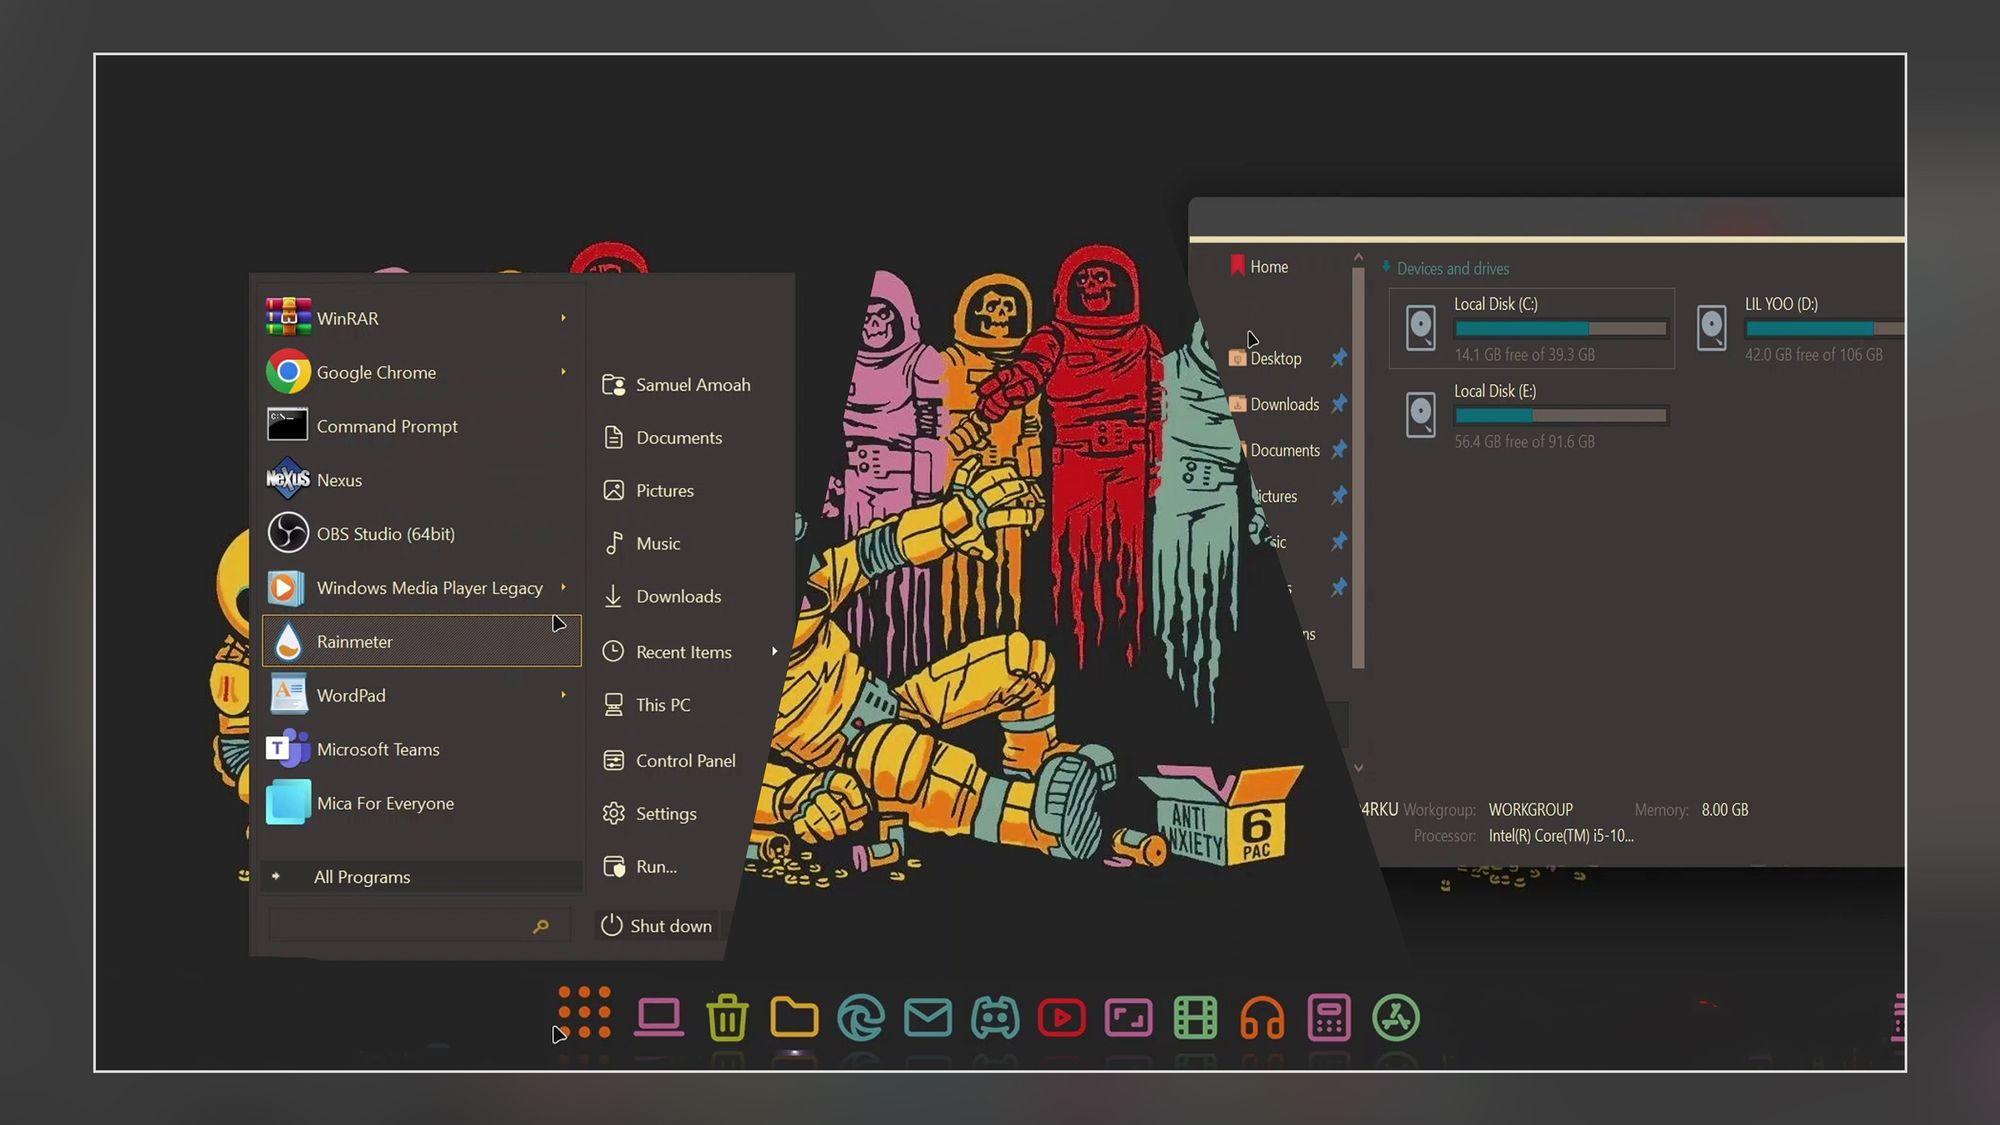The width and height of the screenshot is (2000, 1125).
Task: Expand Google Chrome jump list arrow
Action: point(564,372)
